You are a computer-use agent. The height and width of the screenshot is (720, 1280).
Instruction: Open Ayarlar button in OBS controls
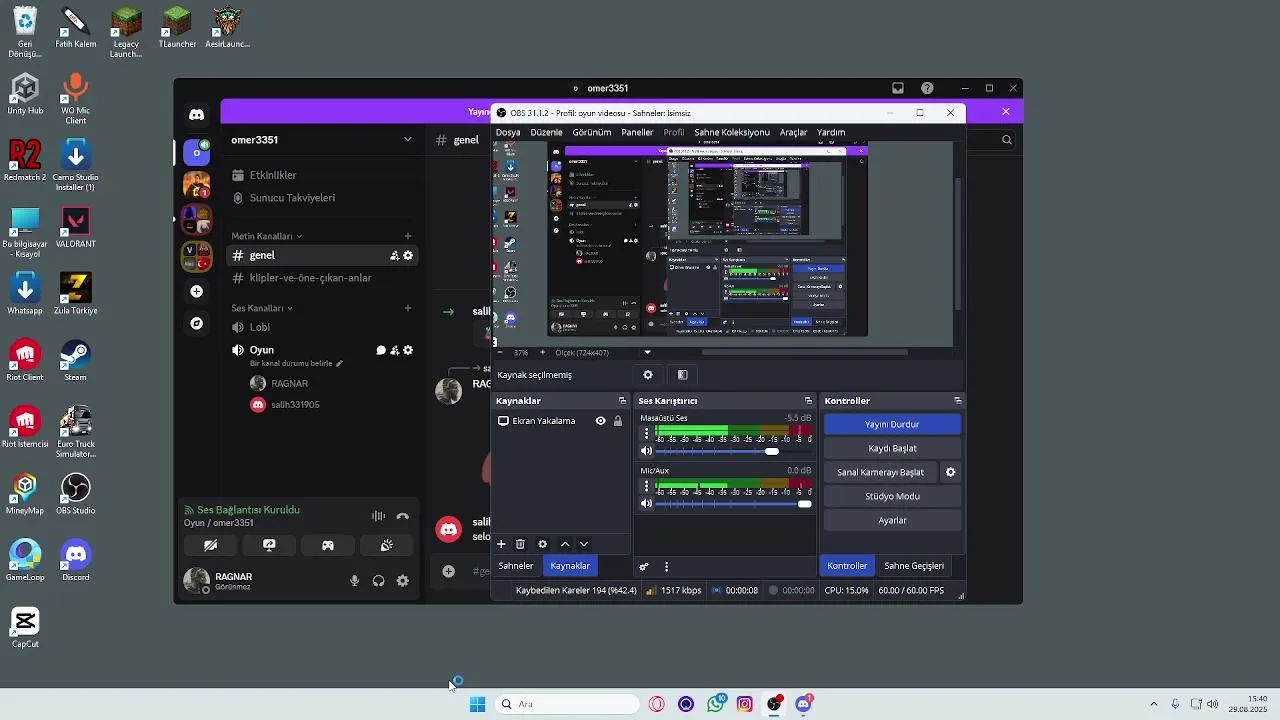point(892,520)
